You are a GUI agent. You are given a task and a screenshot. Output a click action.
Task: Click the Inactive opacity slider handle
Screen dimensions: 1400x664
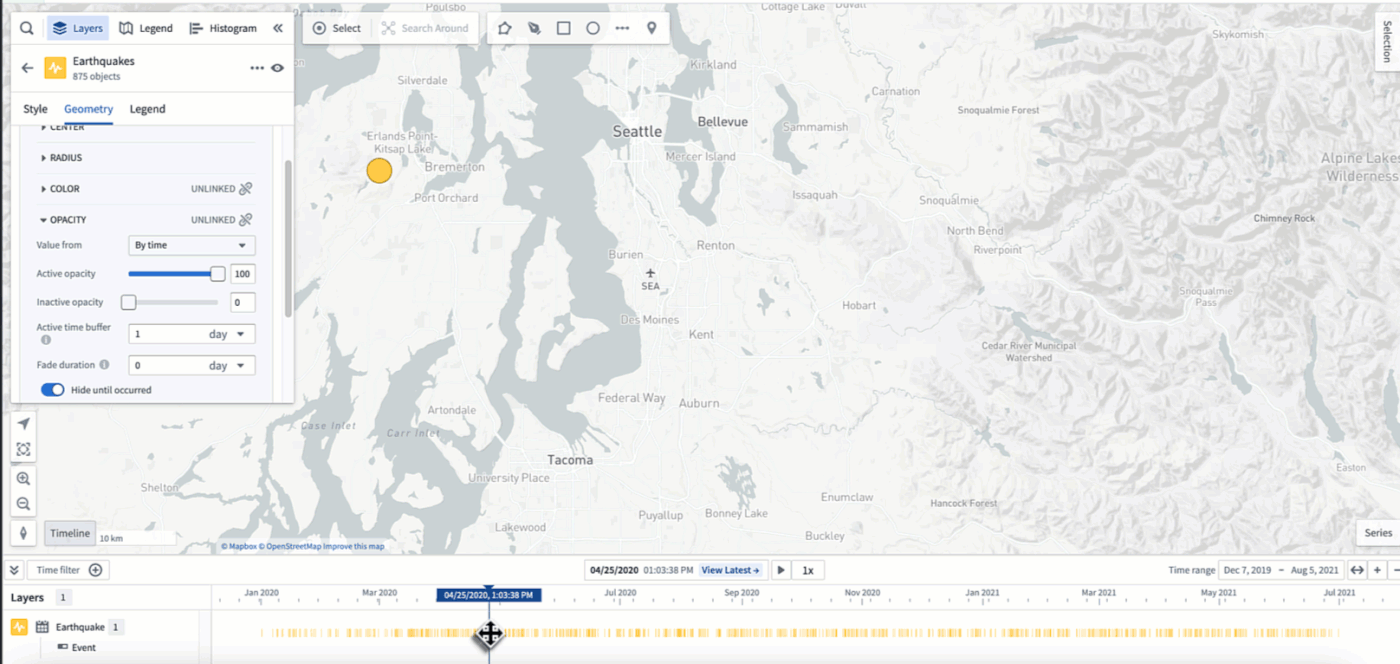click(128, 302)
